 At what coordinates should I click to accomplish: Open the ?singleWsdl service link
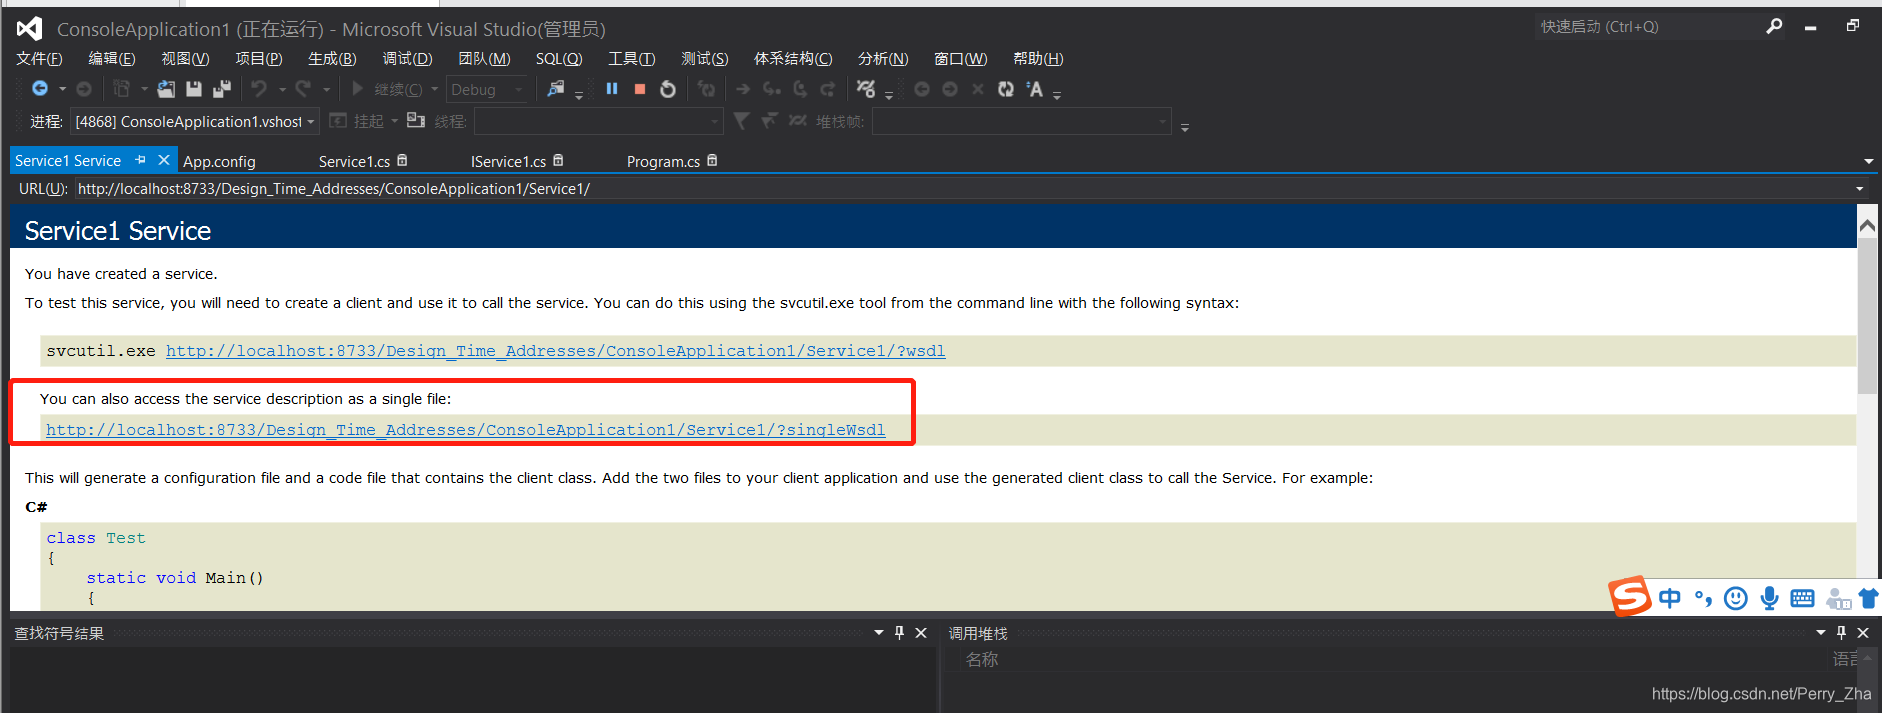(x=465, y=430)
